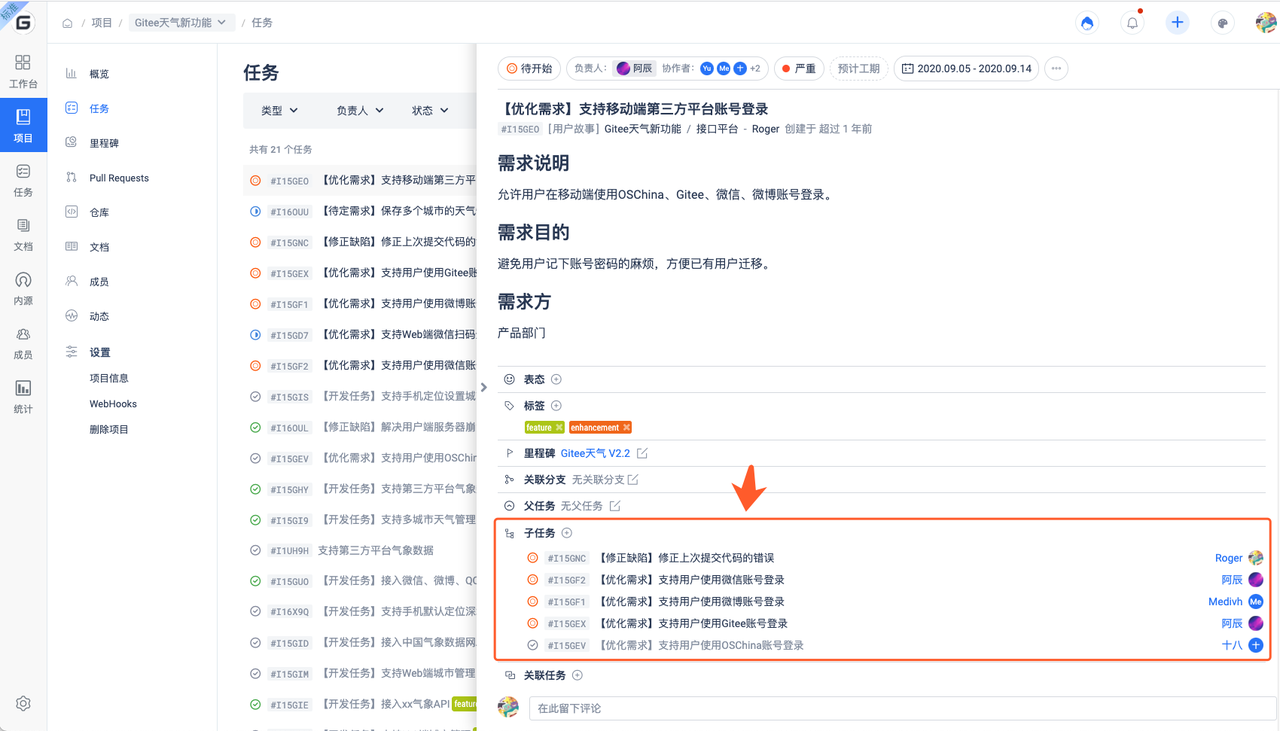
Task: Collapse the task detail panel arrow
Action: click(x=484, y=387)
